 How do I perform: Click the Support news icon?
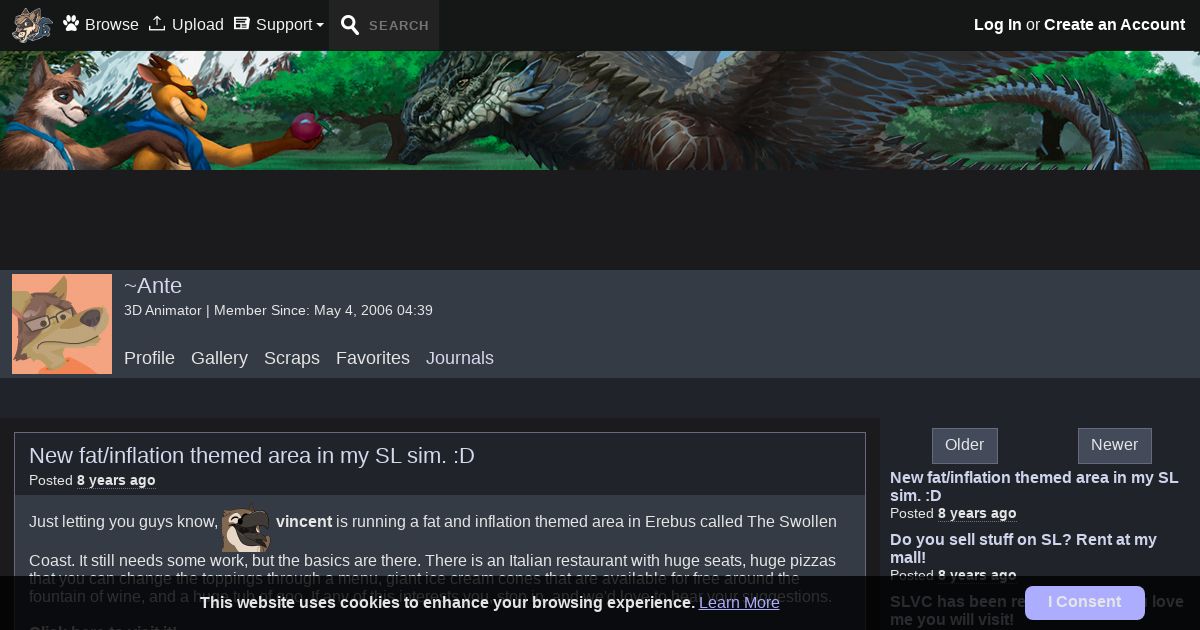241,24
